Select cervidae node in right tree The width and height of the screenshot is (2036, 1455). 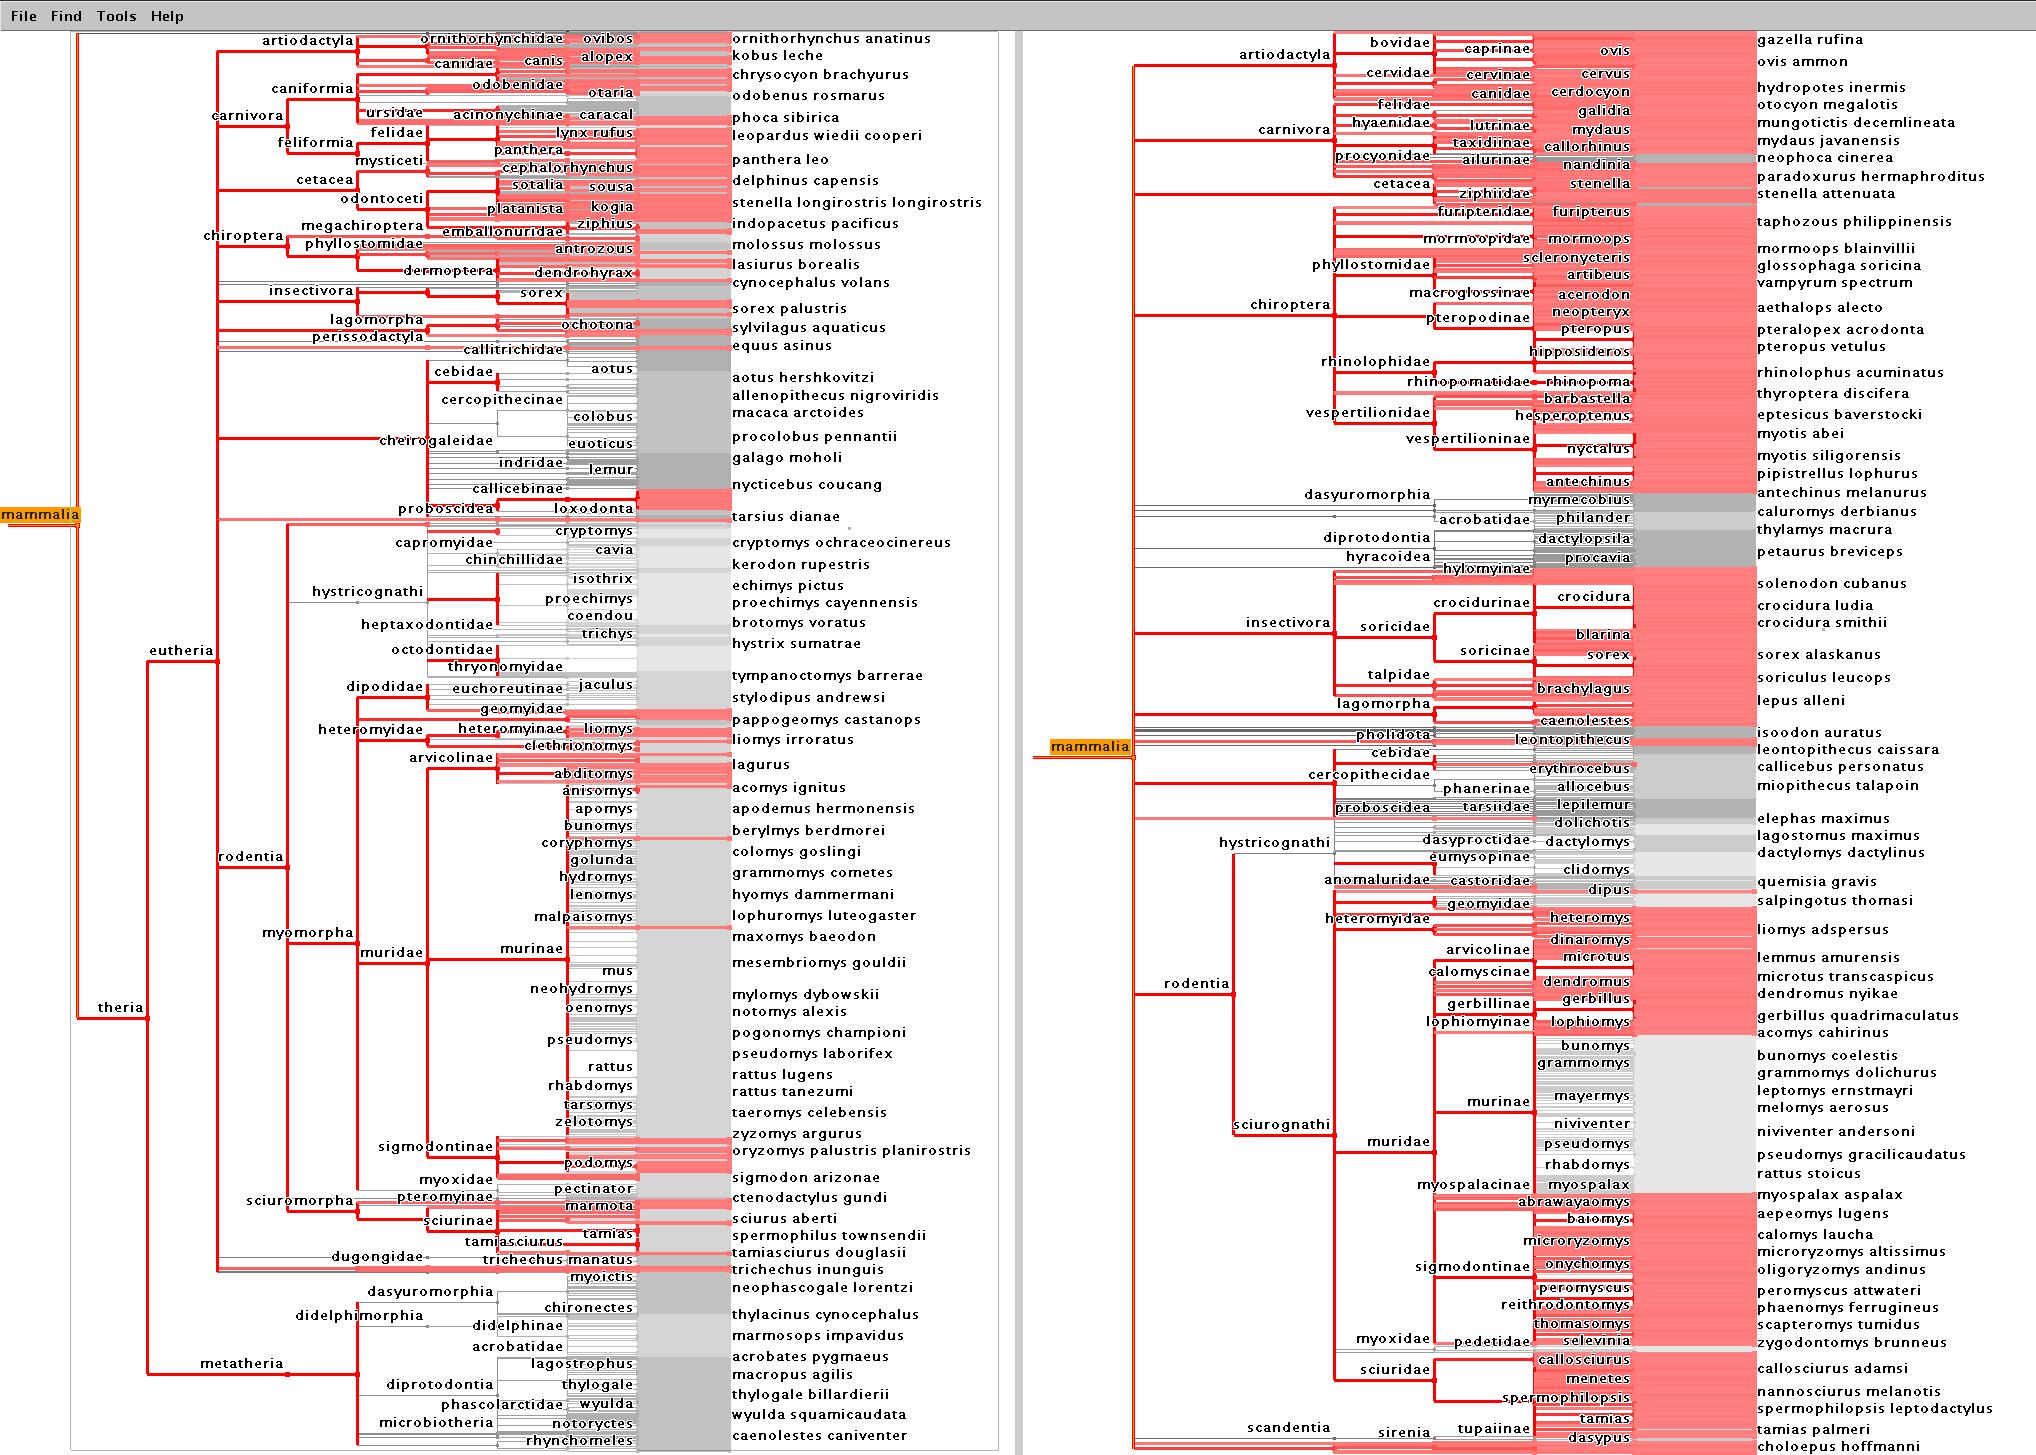(1398, 72)
